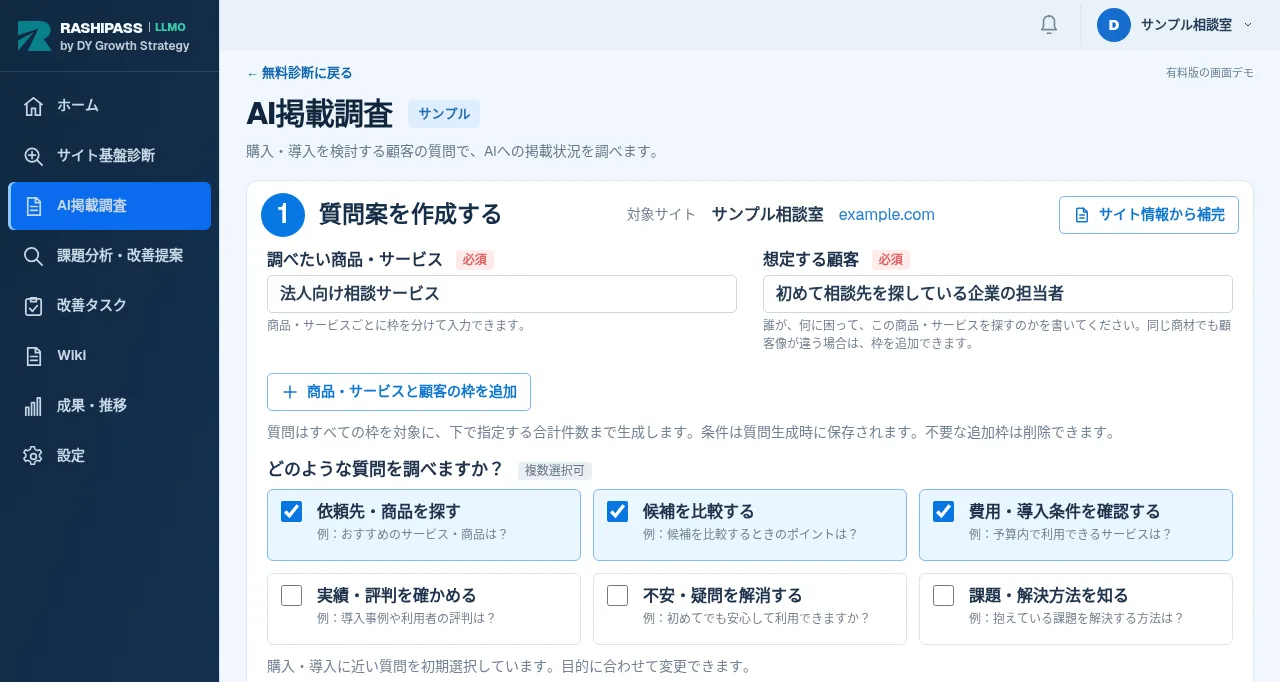The width and height of the screenshot is (1280, 682).
Task: Click the 想定する顧客 input field
Action: point(998,294)
